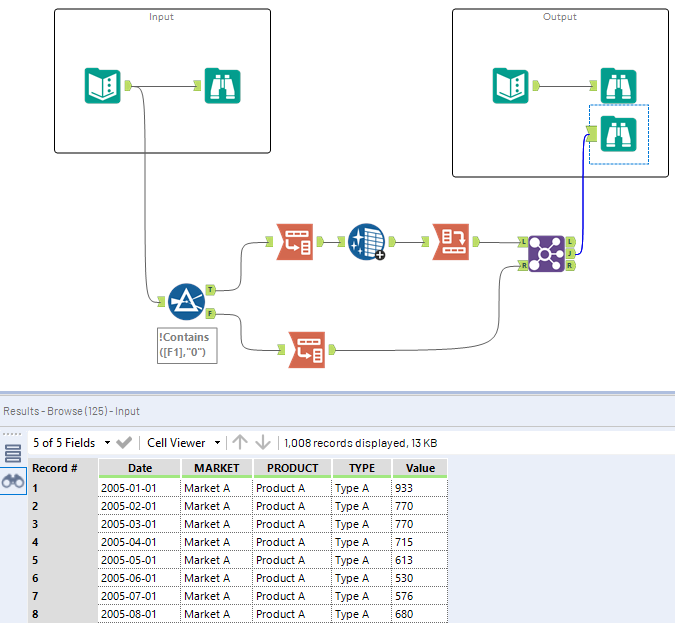Click the input anchor of the highlighted Browse tool
The height and width of the screenshot is (623, 675).
point(592,133)
